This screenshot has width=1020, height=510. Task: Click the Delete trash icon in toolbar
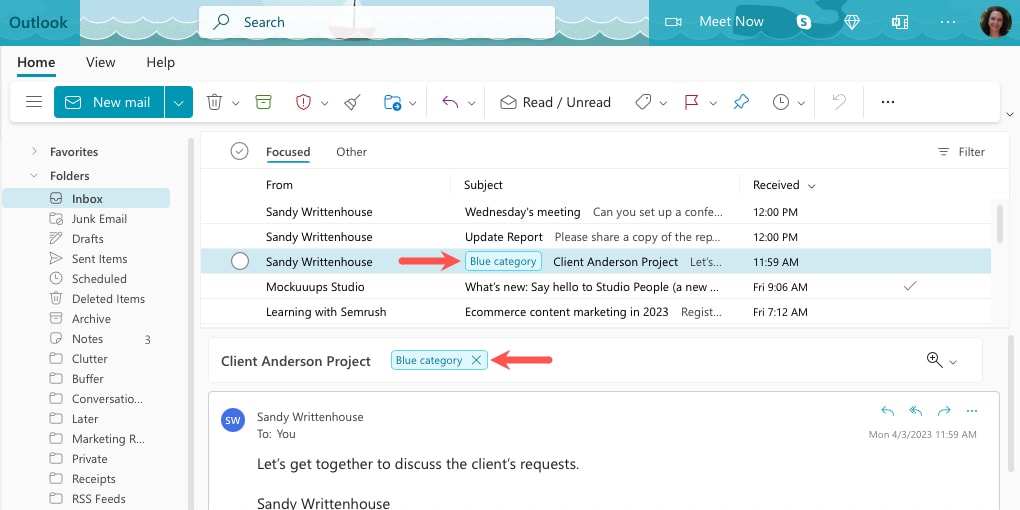[214, 102]
